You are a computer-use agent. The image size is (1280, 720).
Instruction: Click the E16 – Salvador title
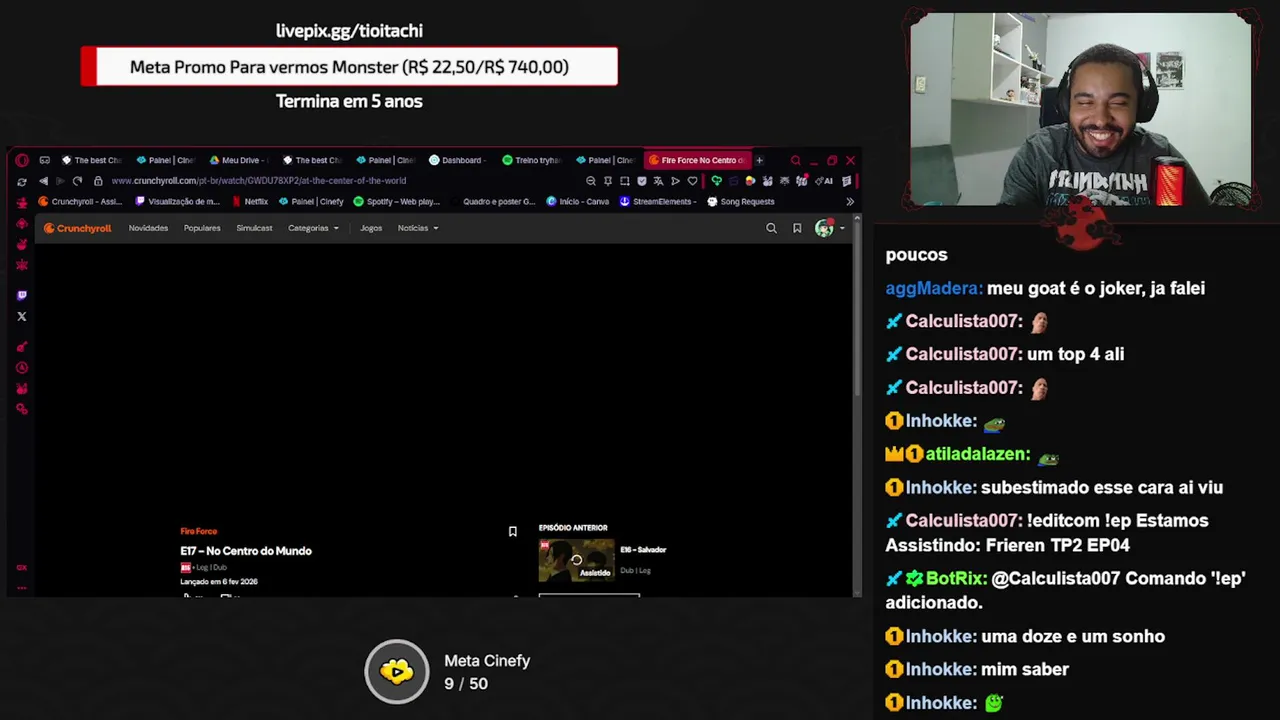[643, 550]
